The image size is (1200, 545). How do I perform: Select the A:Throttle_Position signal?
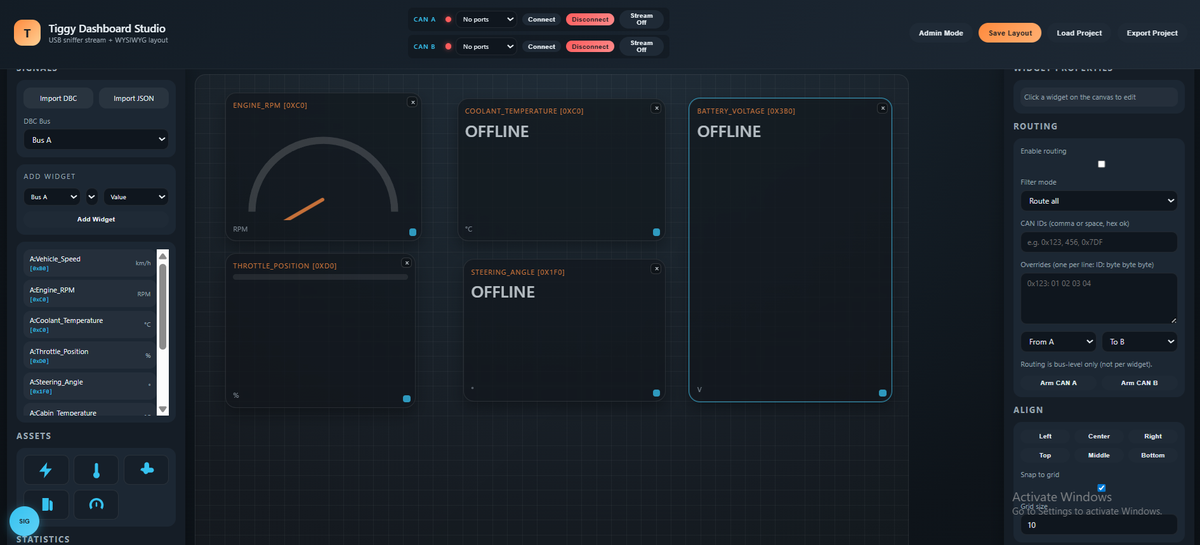point(90,356)
